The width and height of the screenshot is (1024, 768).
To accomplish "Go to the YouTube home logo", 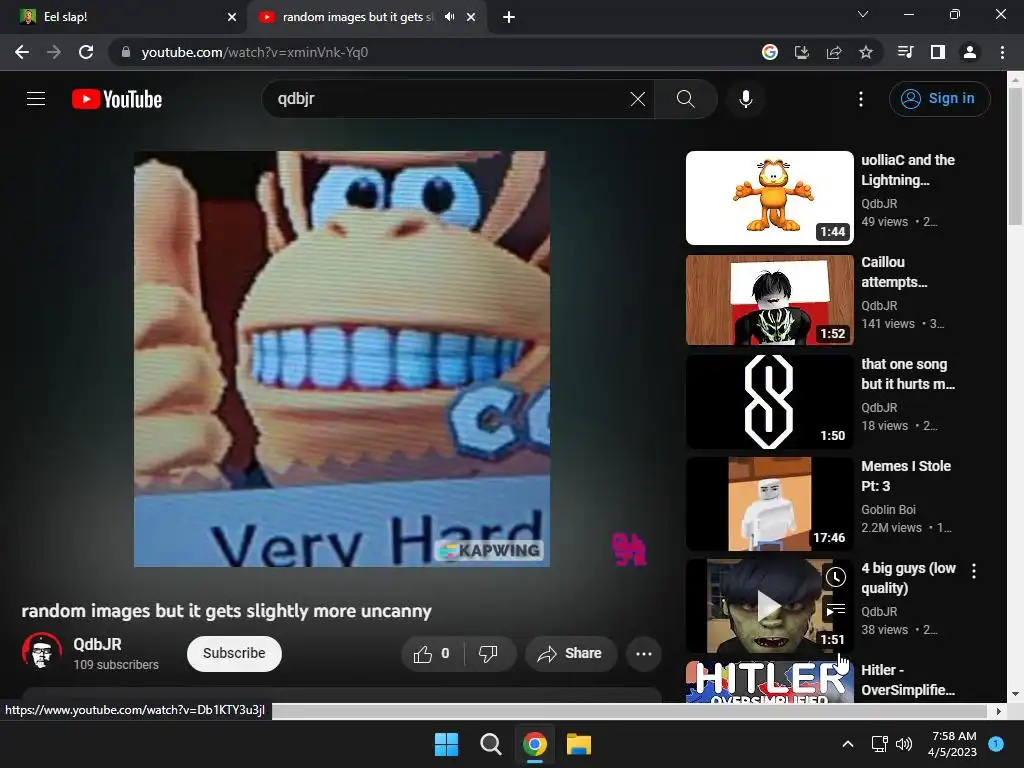I will [x=117, y=99].
